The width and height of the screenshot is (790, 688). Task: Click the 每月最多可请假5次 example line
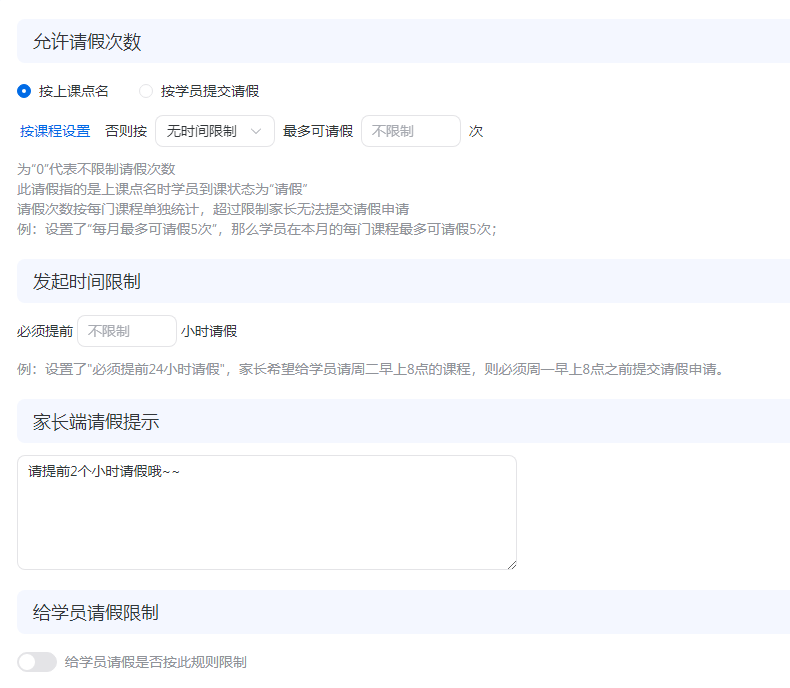click(x=257, y=228)
